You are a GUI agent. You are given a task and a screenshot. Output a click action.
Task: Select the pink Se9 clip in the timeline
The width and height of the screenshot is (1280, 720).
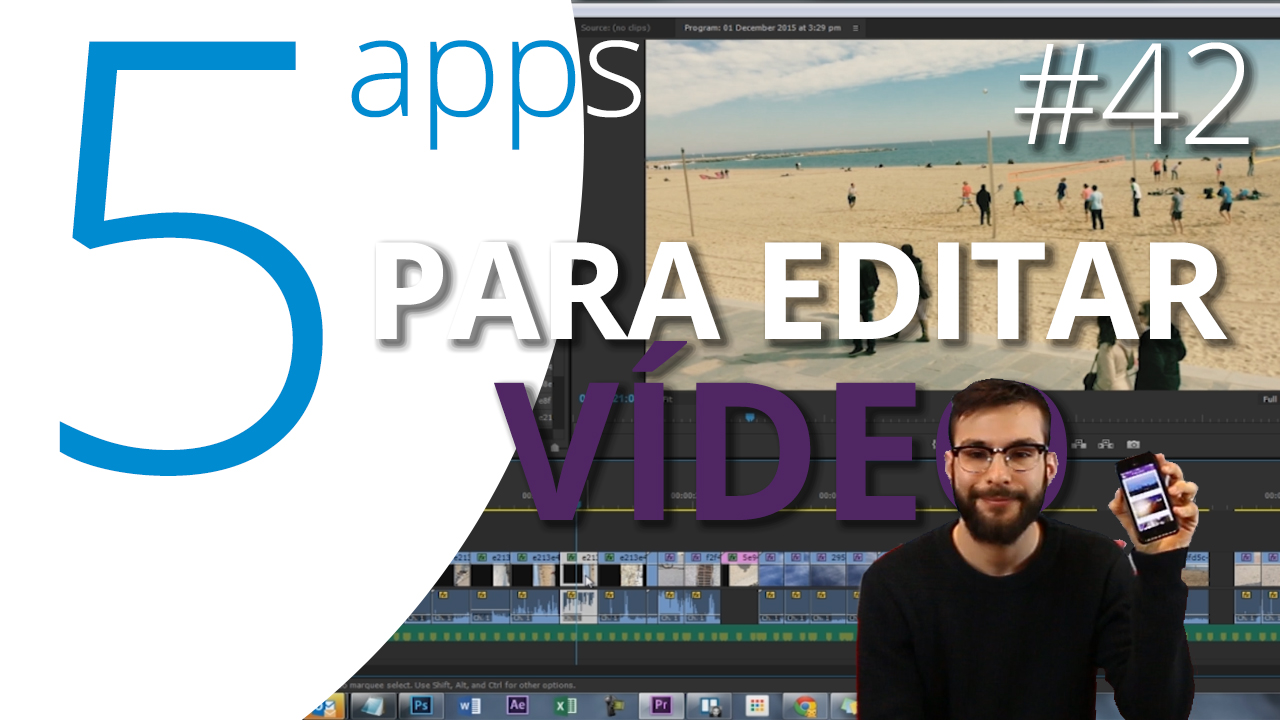pyautogui.click(x=742, y=556)
